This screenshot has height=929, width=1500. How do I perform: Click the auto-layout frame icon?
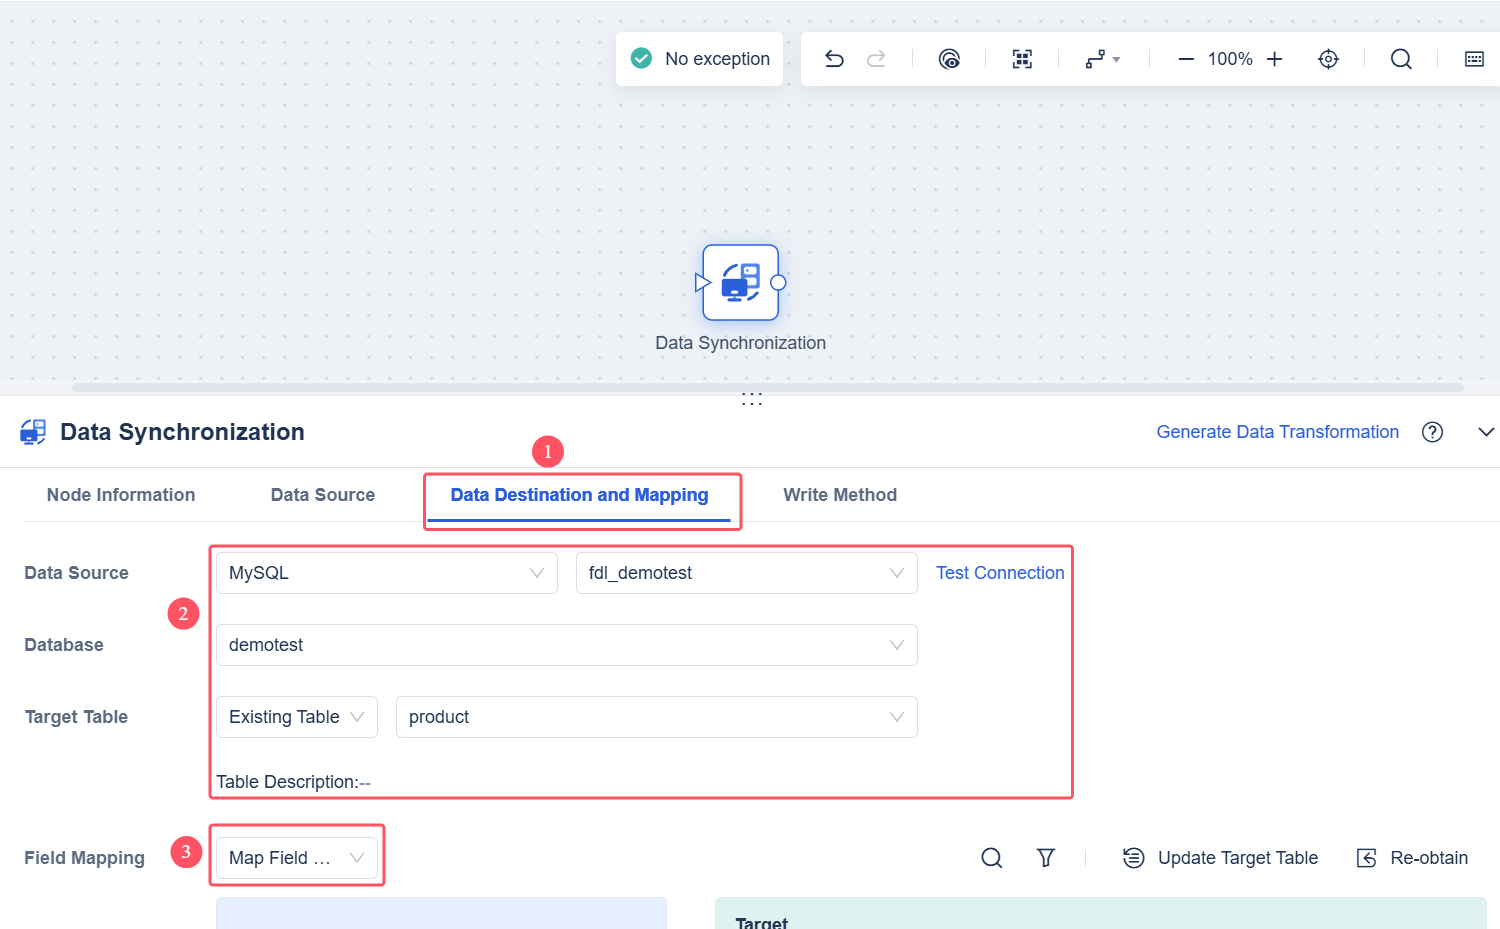click(1022, 59)
